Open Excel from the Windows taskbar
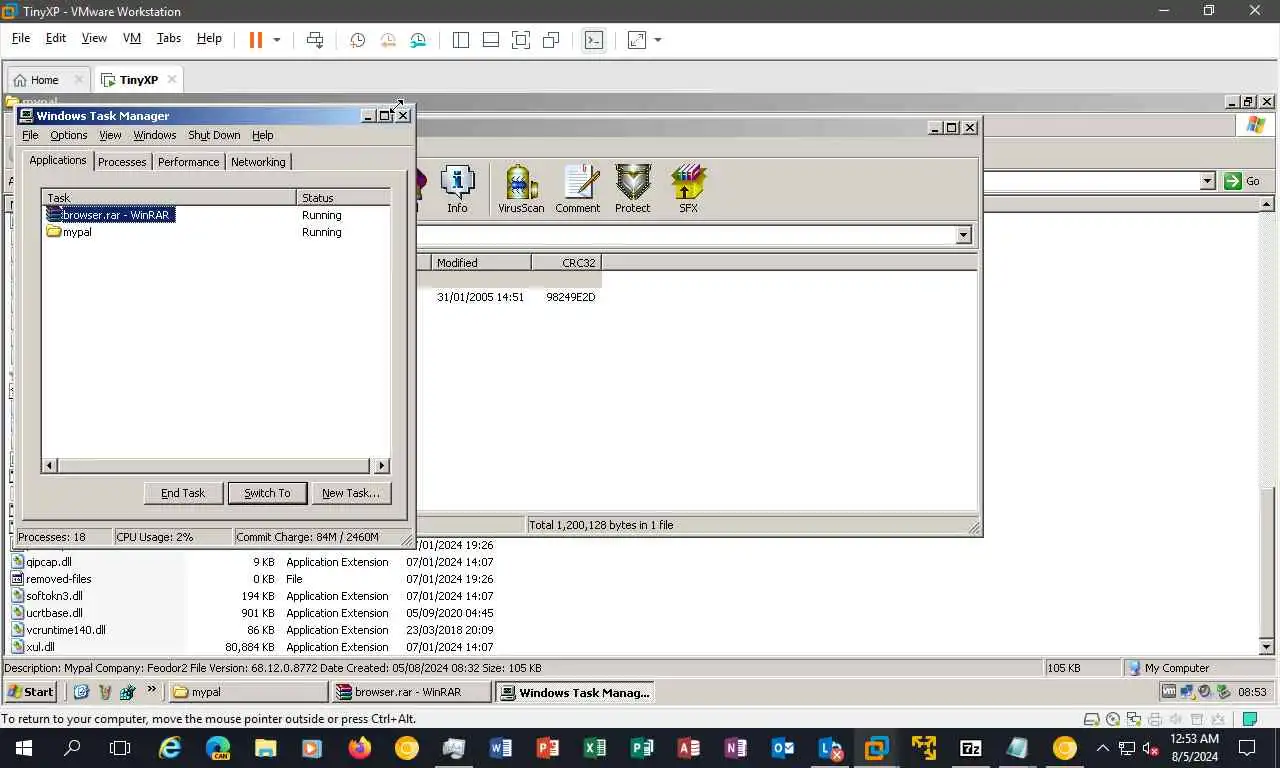Image resolution: width=1280 pixels, height=768 pixels. (595, 747)
